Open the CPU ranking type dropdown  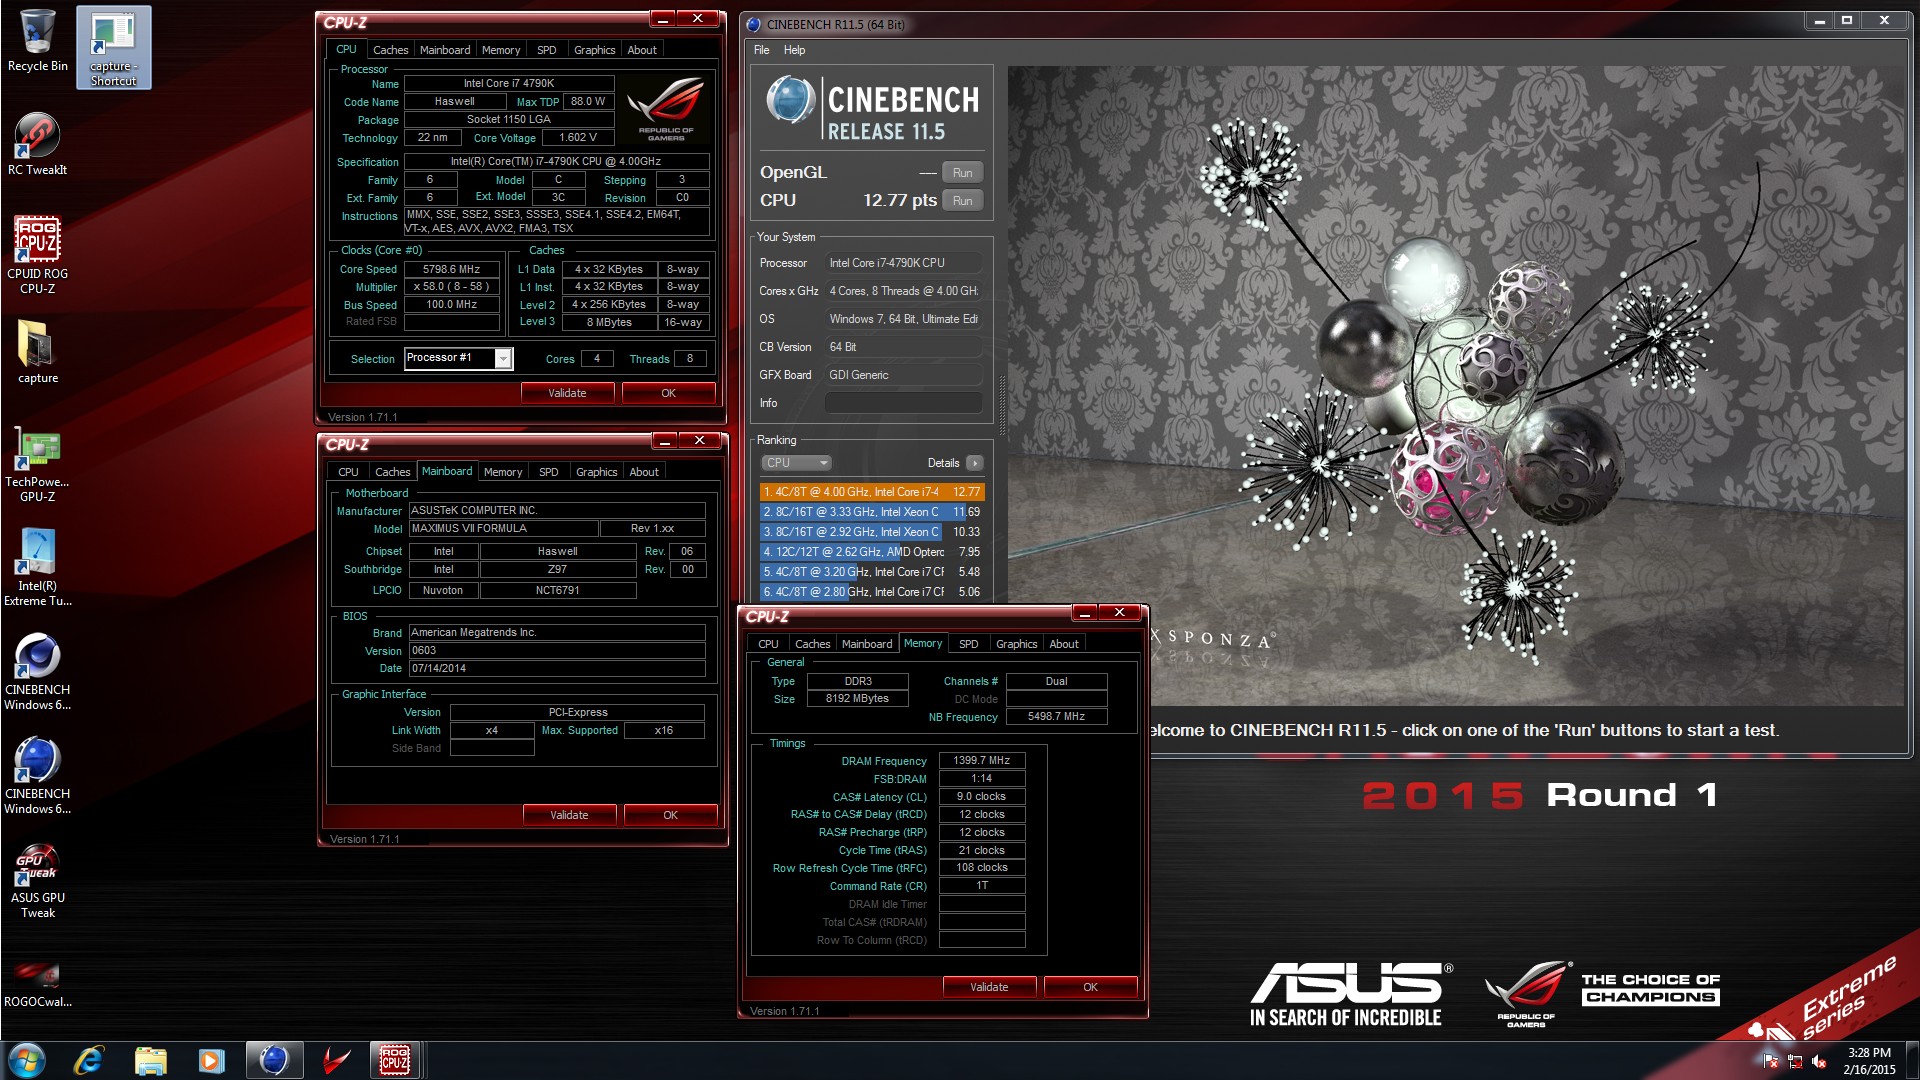click(x=796, y=463)
